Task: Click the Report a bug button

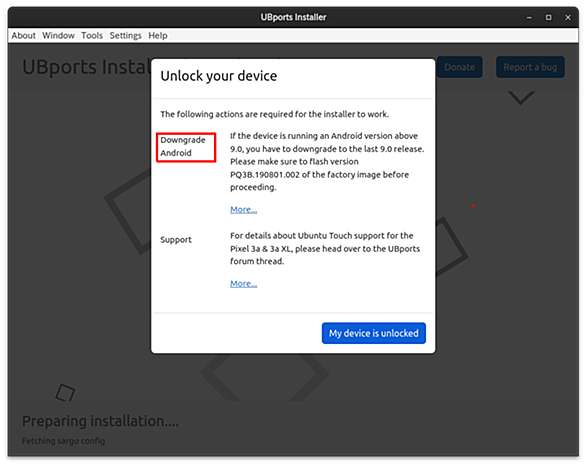Action: [x=530, y=67]
